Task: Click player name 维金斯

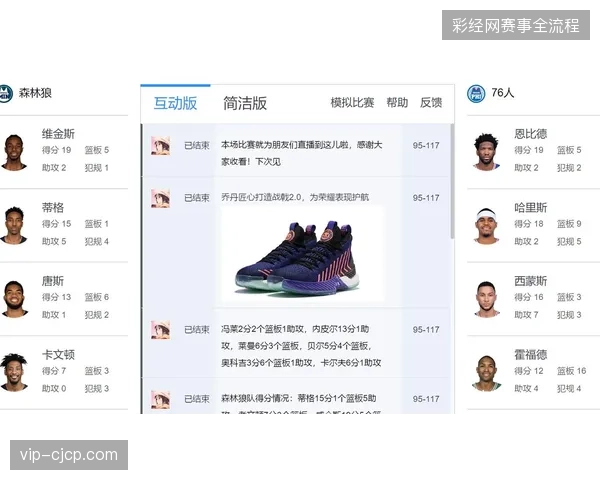Action: (x=58, y=134)
